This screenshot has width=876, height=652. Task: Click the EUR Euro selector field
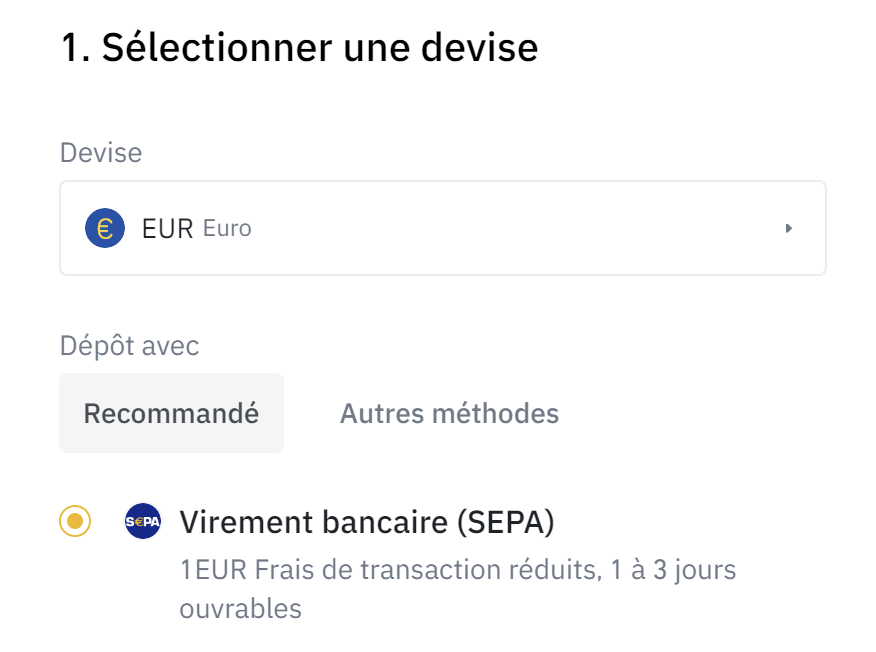point(443,228)
